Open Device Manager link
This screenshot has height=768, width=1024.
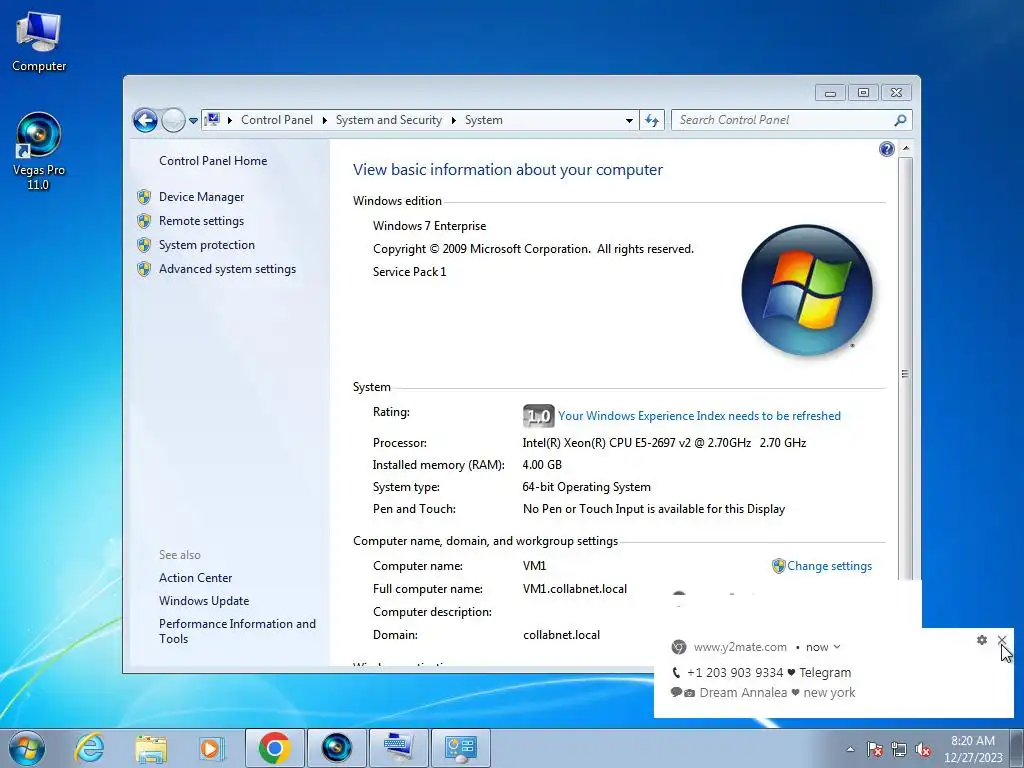201,197
